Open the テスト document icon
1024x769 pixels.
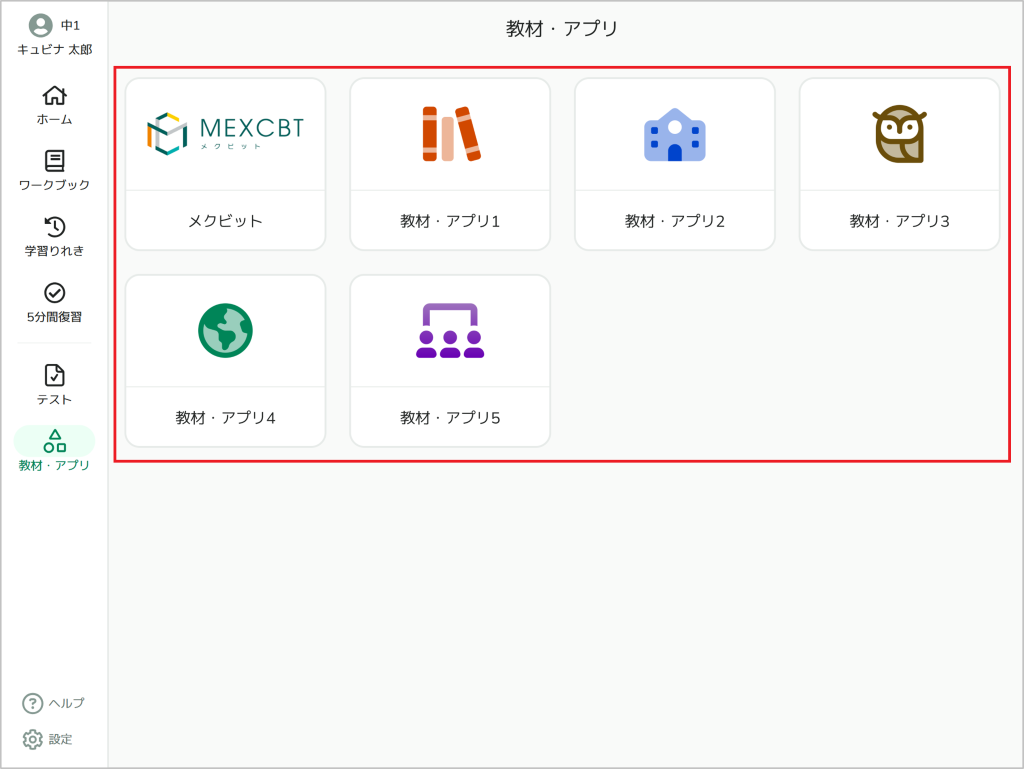point(54,375)
